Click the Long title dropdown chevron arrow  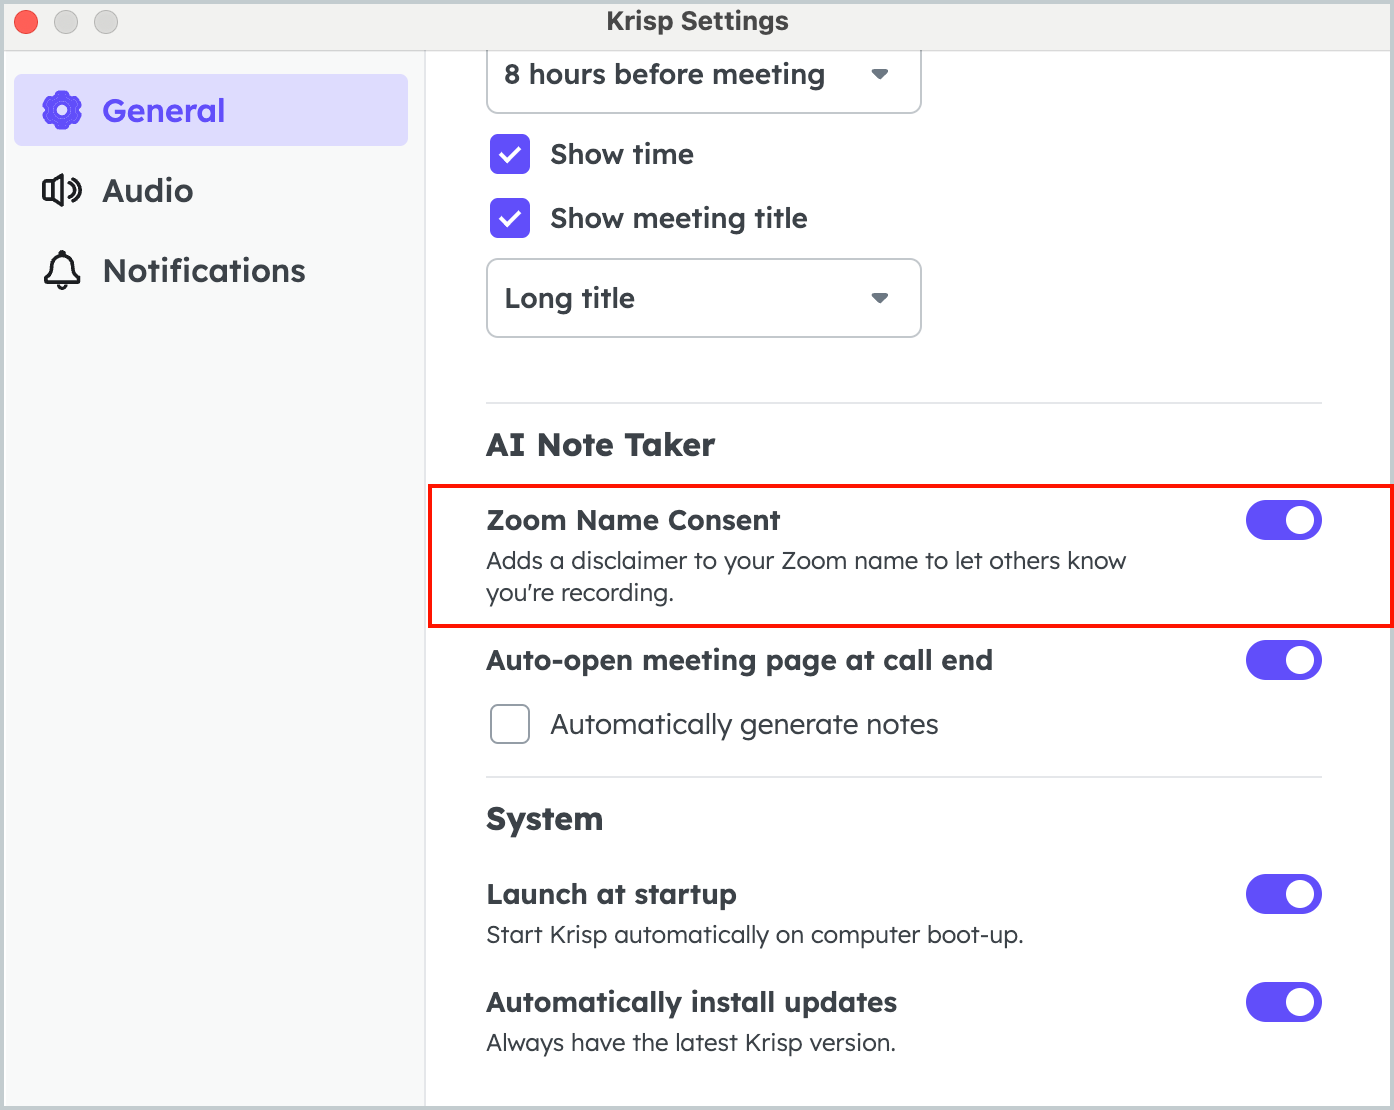pyautogui.click(x=880, y=298)
